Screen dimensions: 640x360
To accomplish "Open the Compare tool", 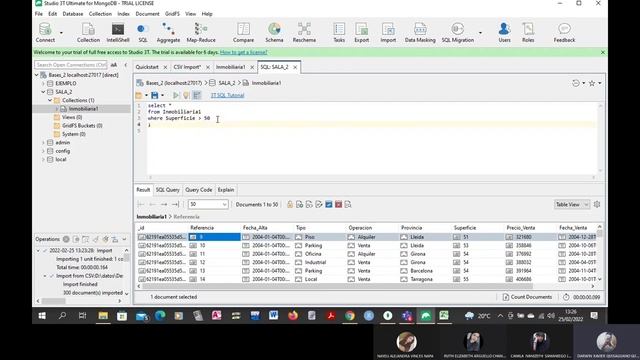I will 243,33.
